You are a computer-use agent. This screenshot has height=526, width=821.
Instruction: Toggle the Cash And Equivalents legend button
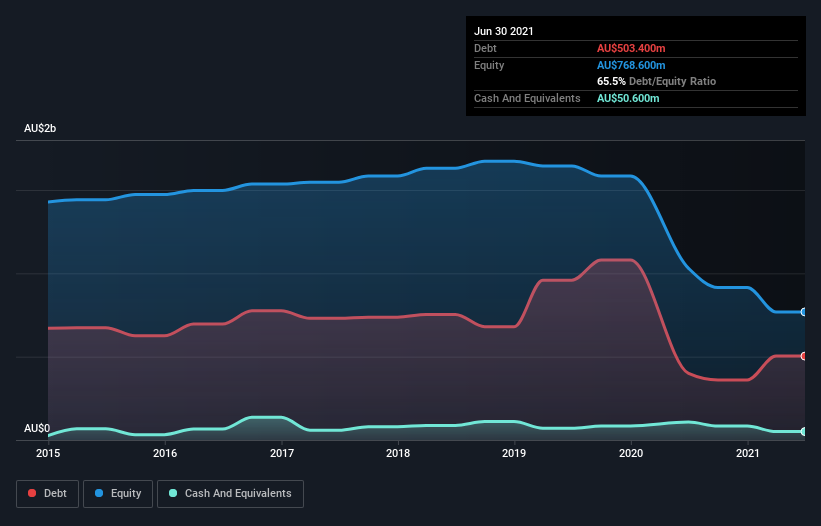[x=230, y=494]
